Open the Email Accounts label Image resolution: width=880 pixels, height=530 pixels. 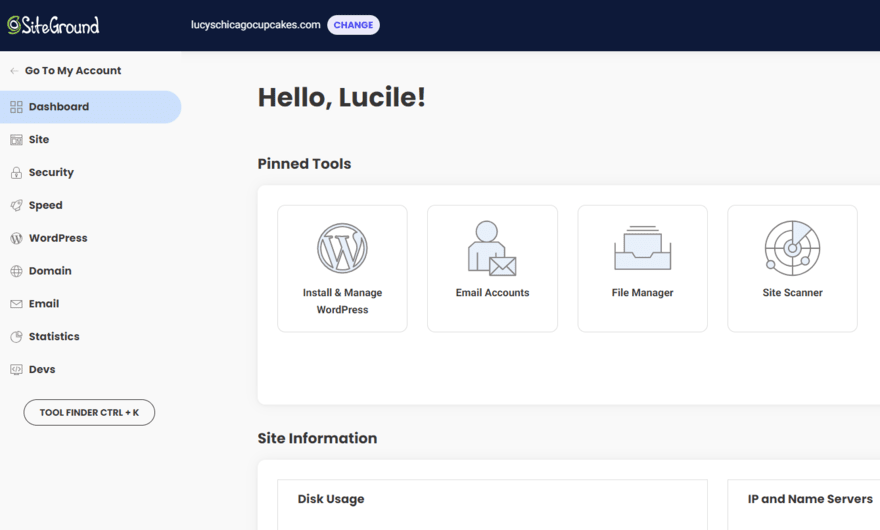point(492,293)
